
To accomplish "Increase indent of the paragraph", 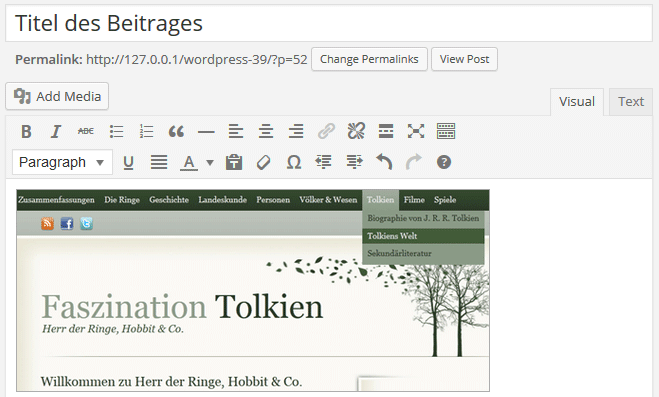I will [354, 162].
